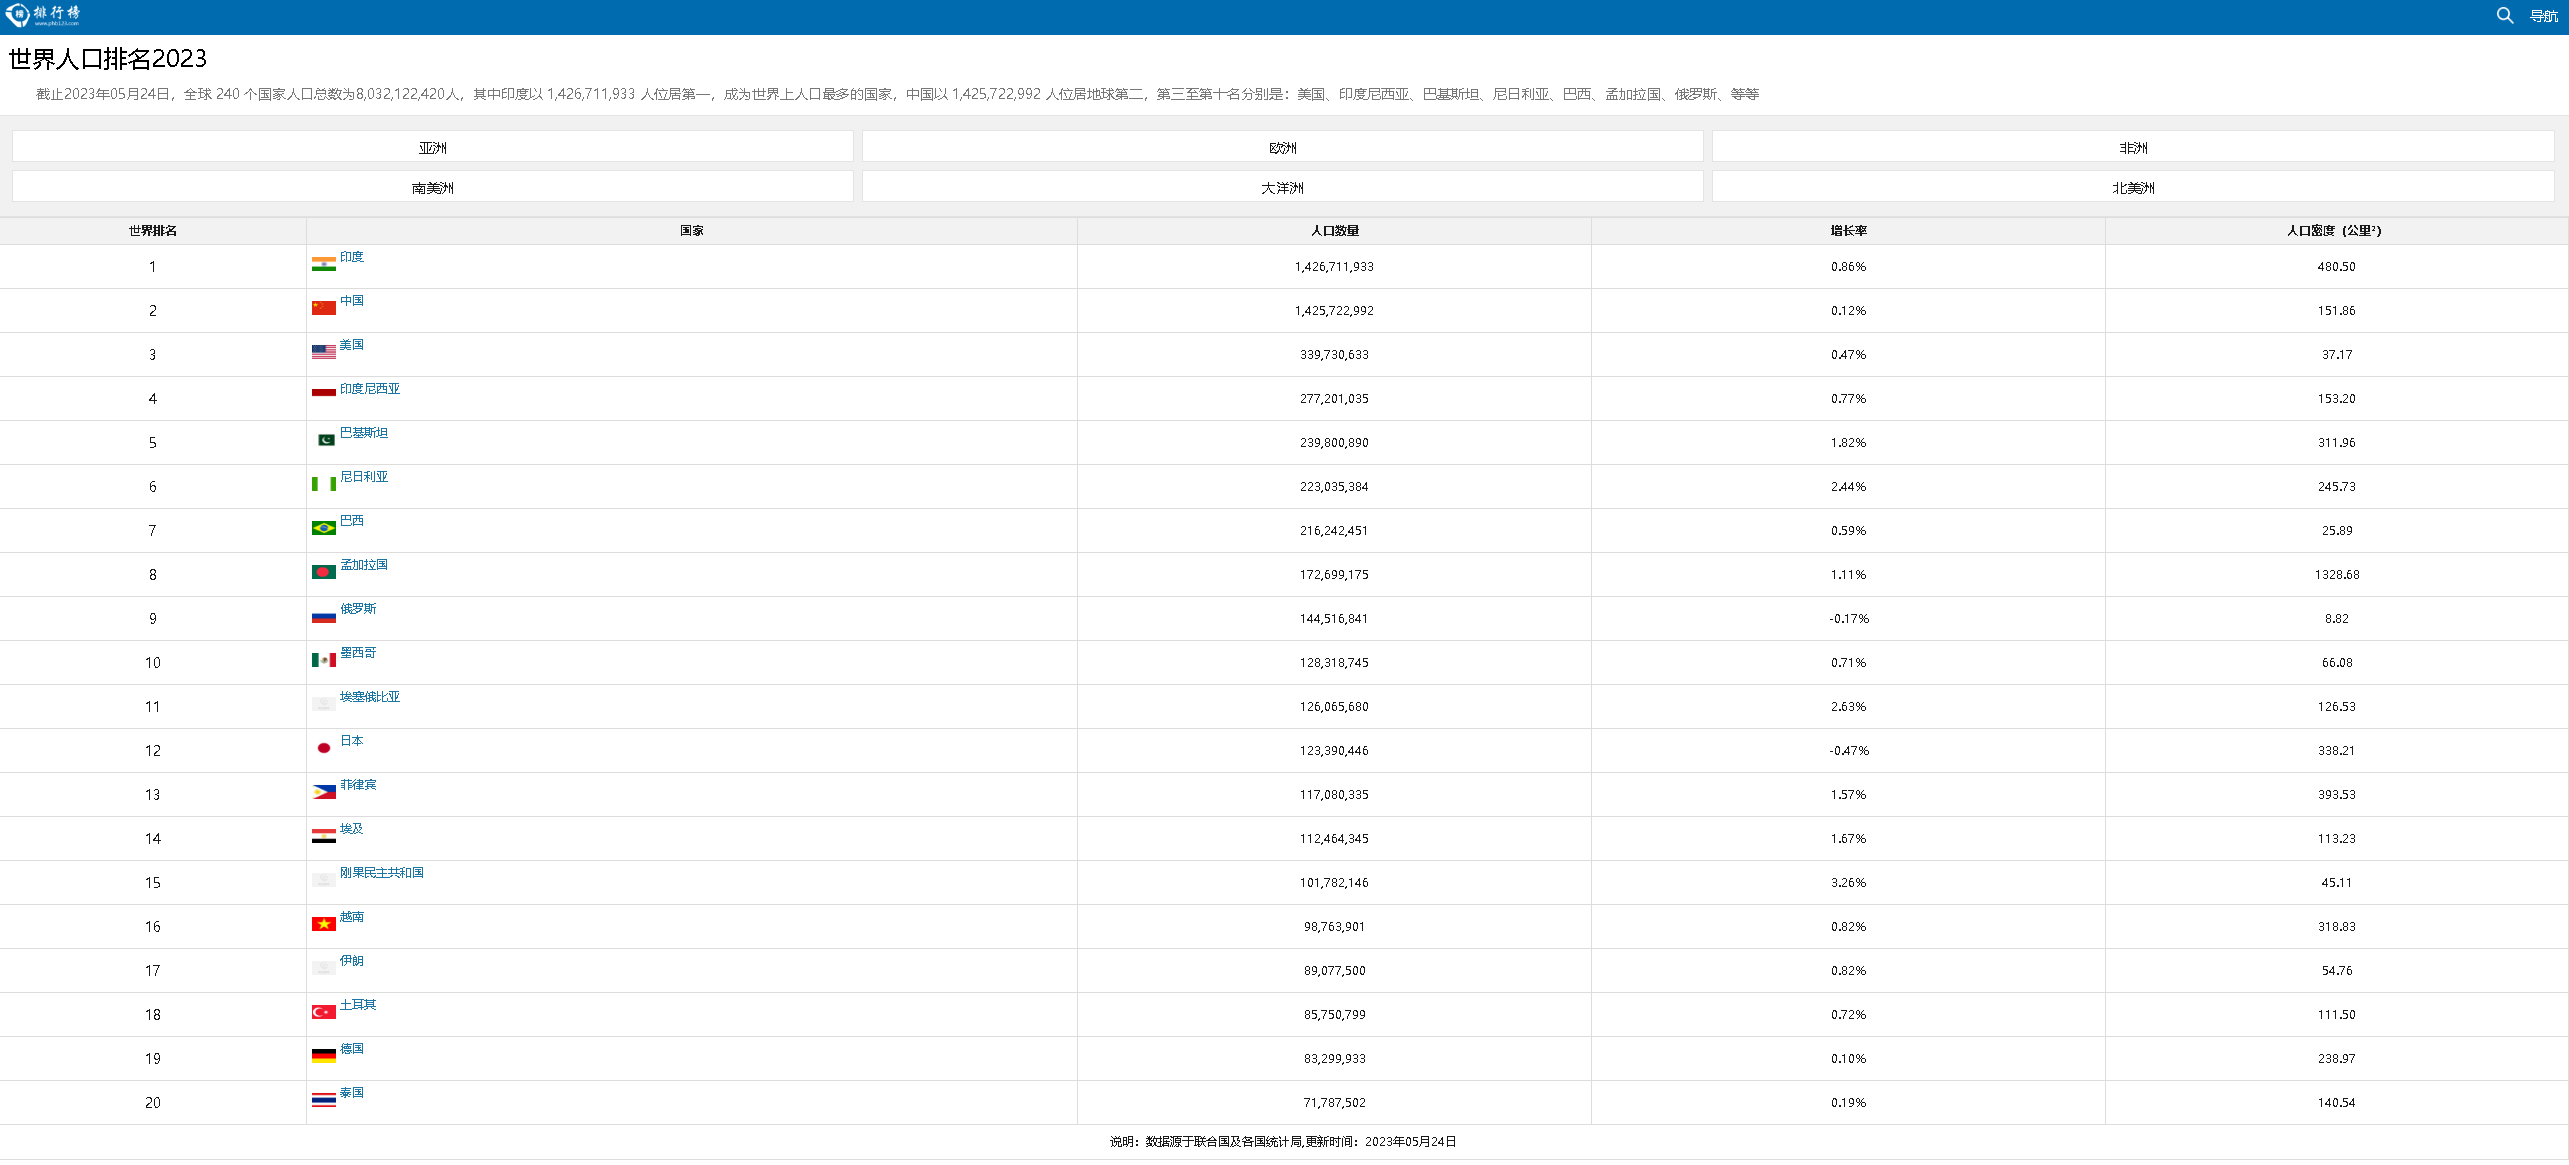Click the Turkey flag icon
2569x1165 pixels.
click(323, 1012)
